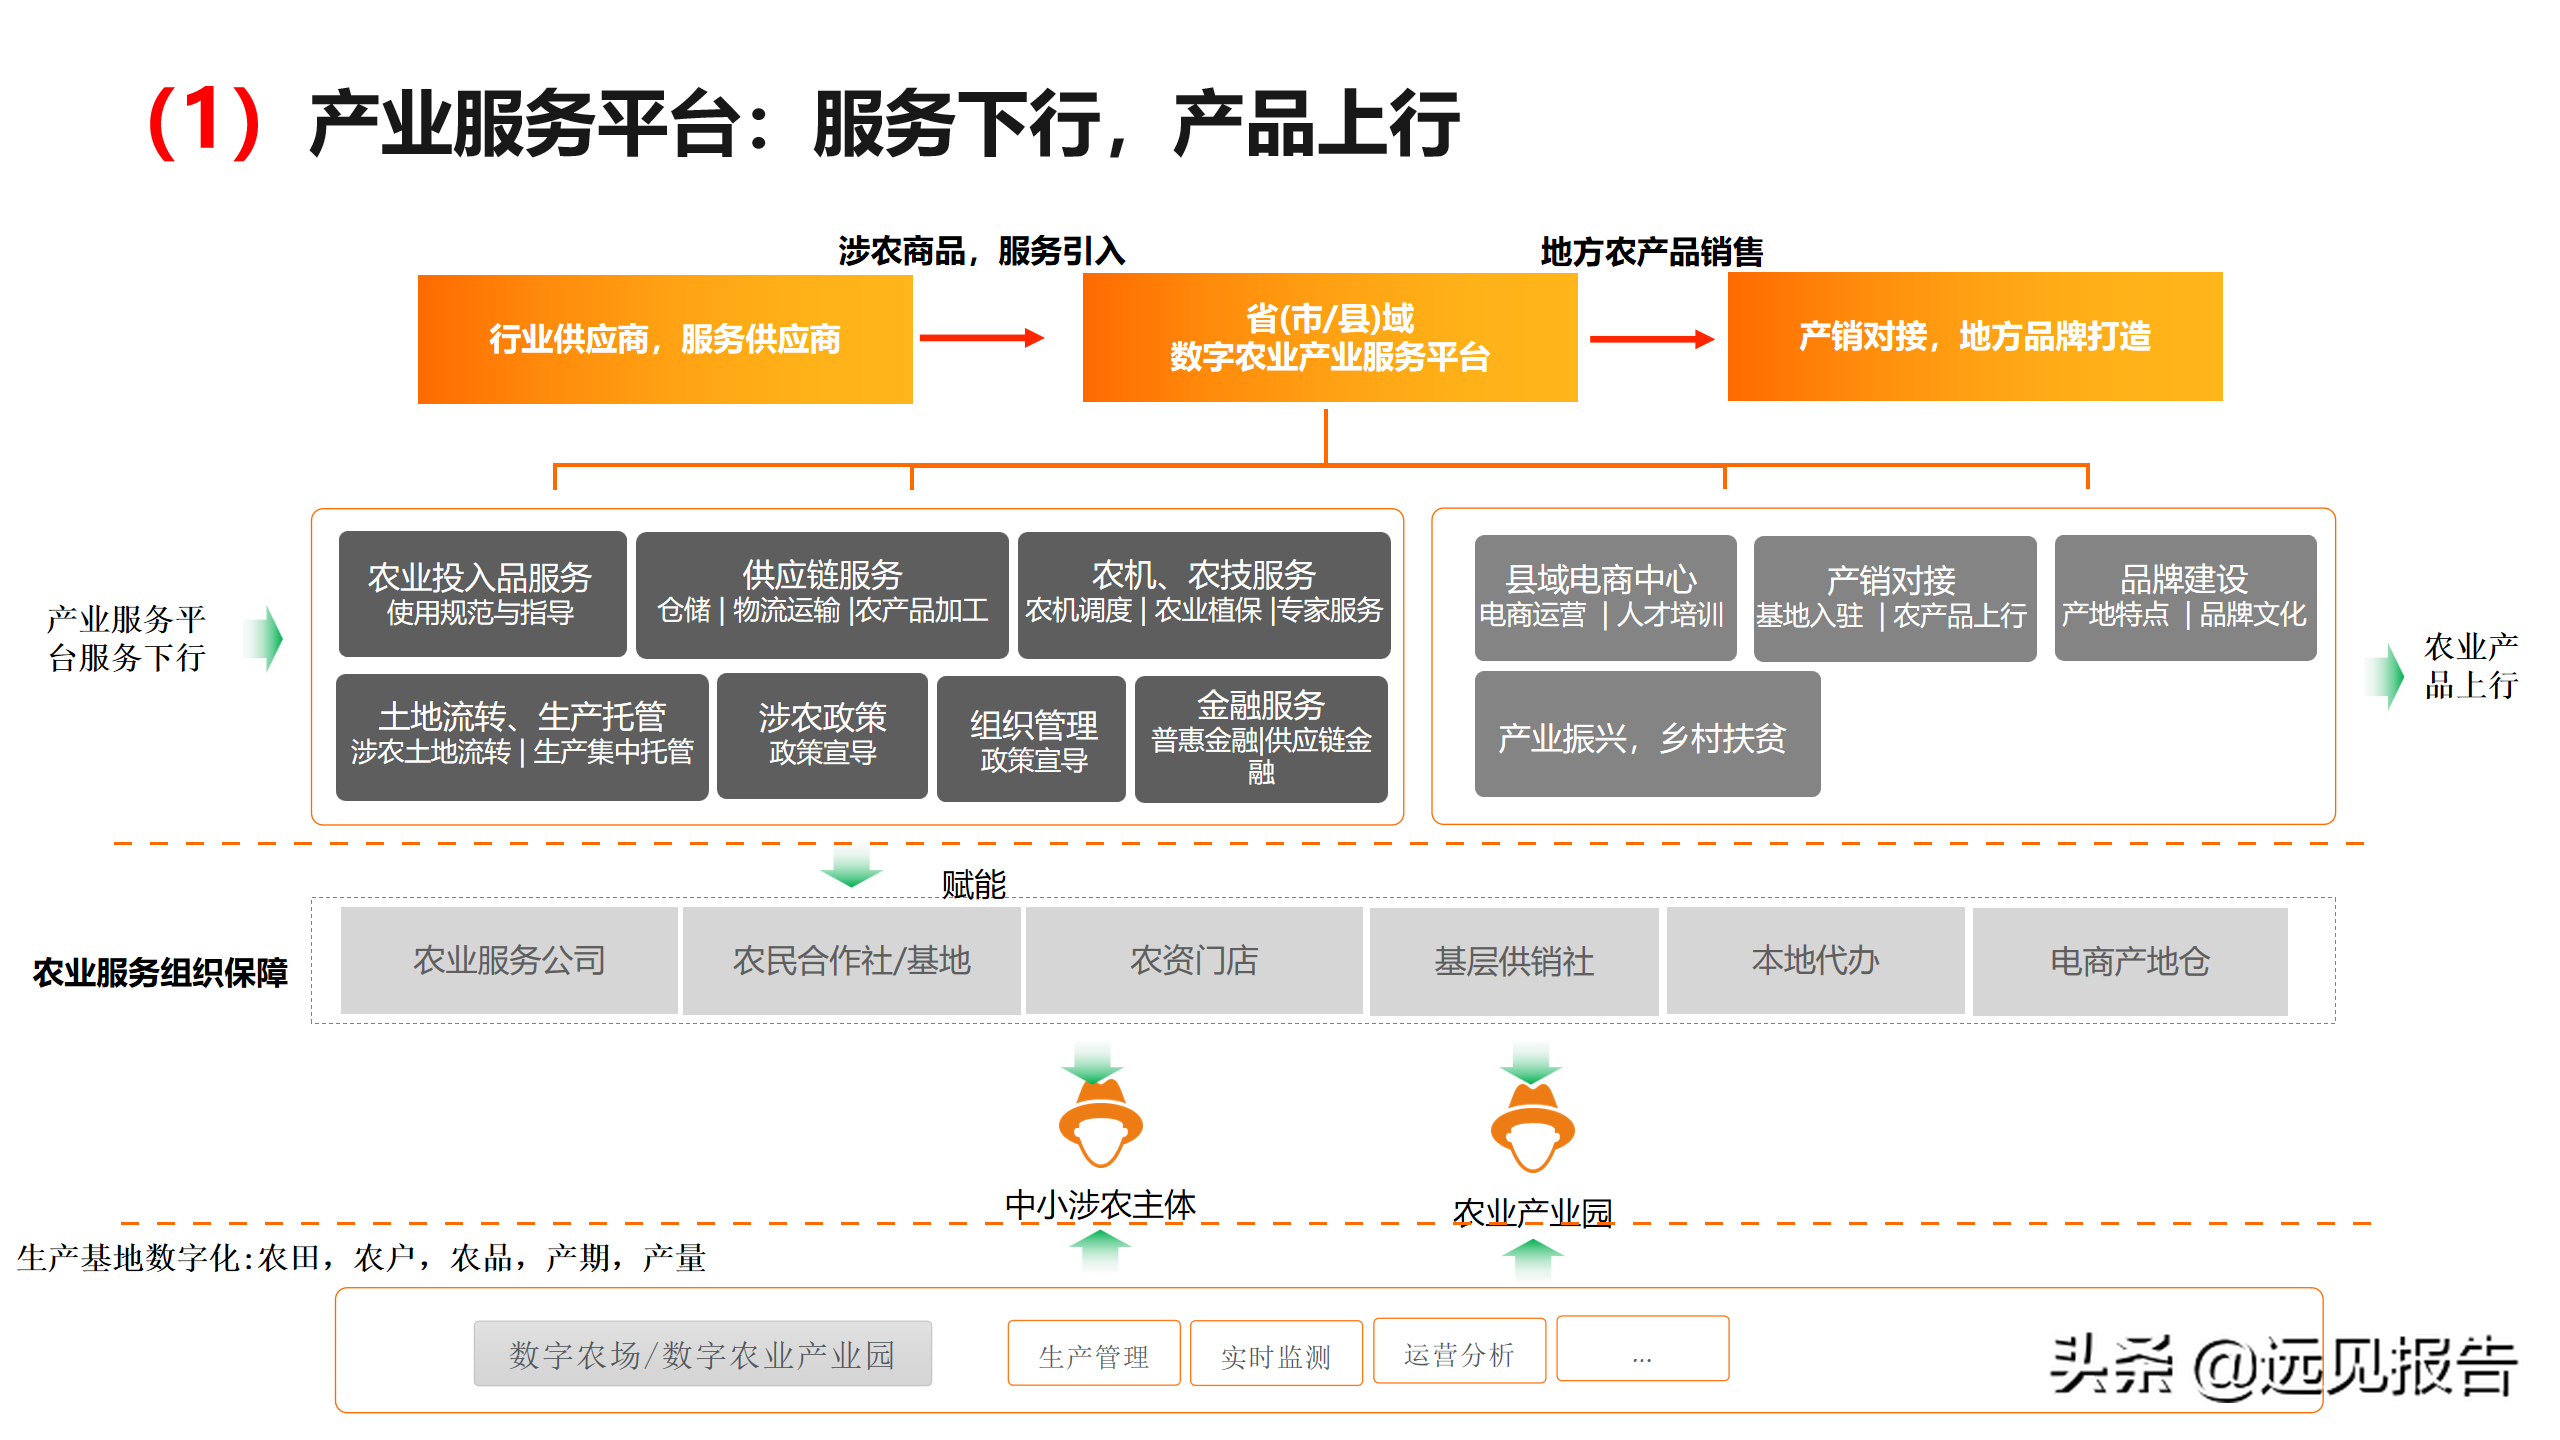Click red arrow after 行业供应商 box

coord(980,338)
